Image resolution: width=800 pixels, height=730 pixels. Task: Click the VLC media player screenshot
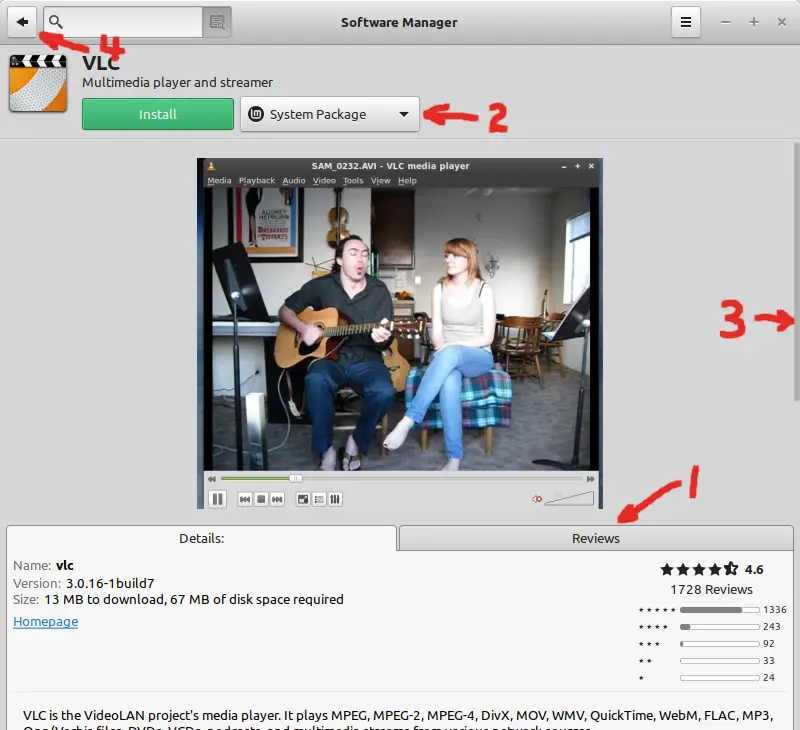coord(399,334)
